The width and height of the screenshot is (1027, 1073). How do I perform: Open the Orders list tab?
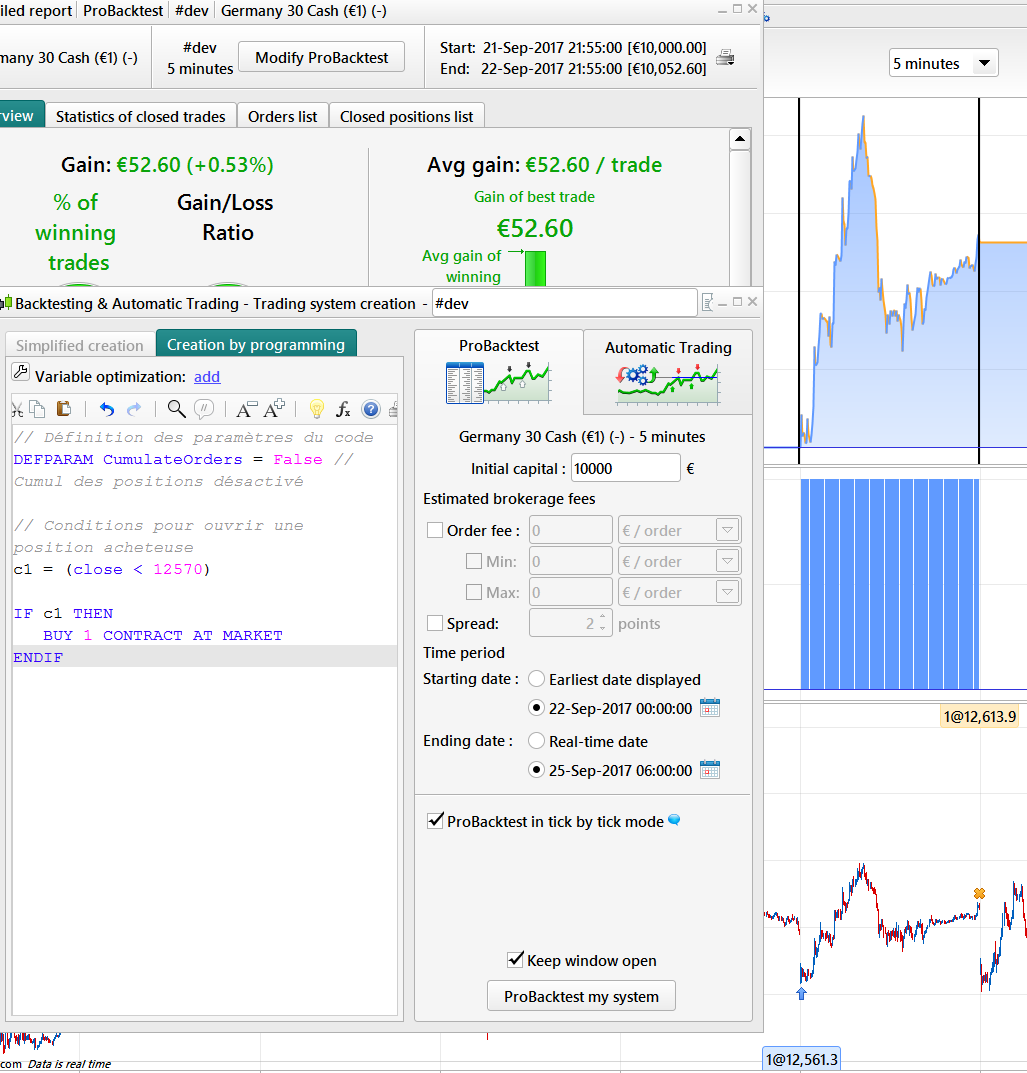pyautogui.click(x=283, y=116)
